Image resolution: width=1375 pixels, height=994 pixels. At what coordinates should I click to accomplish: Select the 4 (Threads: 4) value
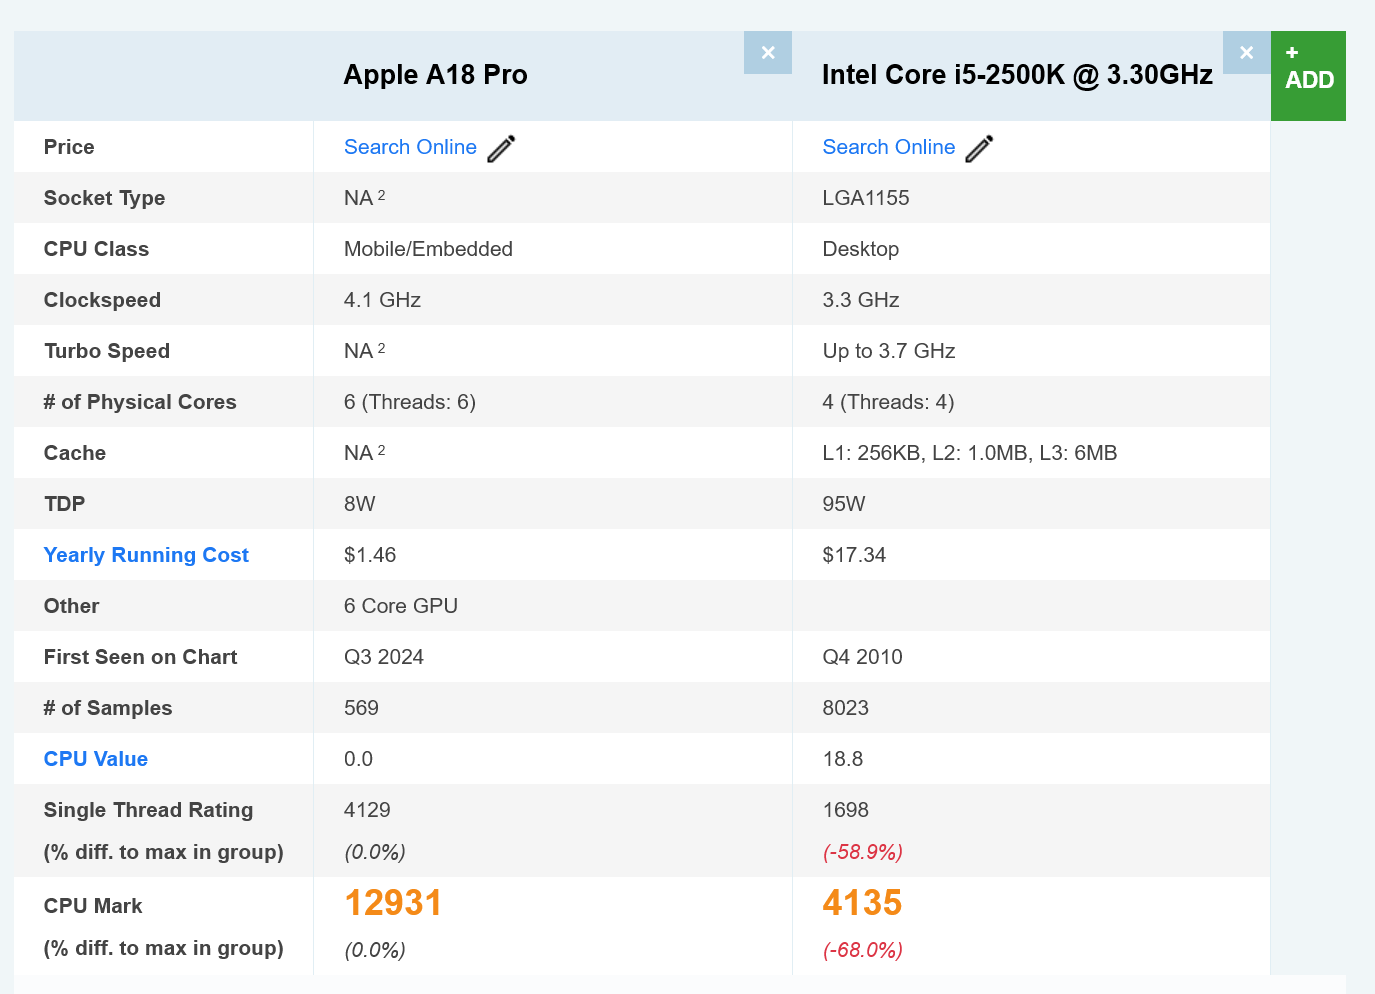coord(889,402)
